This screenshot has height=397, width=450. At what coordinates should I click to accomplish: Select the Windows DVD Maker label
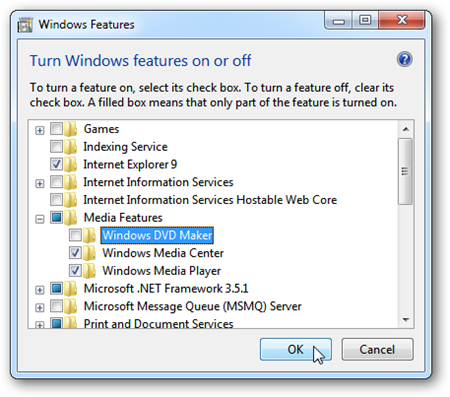click(157, 235)
